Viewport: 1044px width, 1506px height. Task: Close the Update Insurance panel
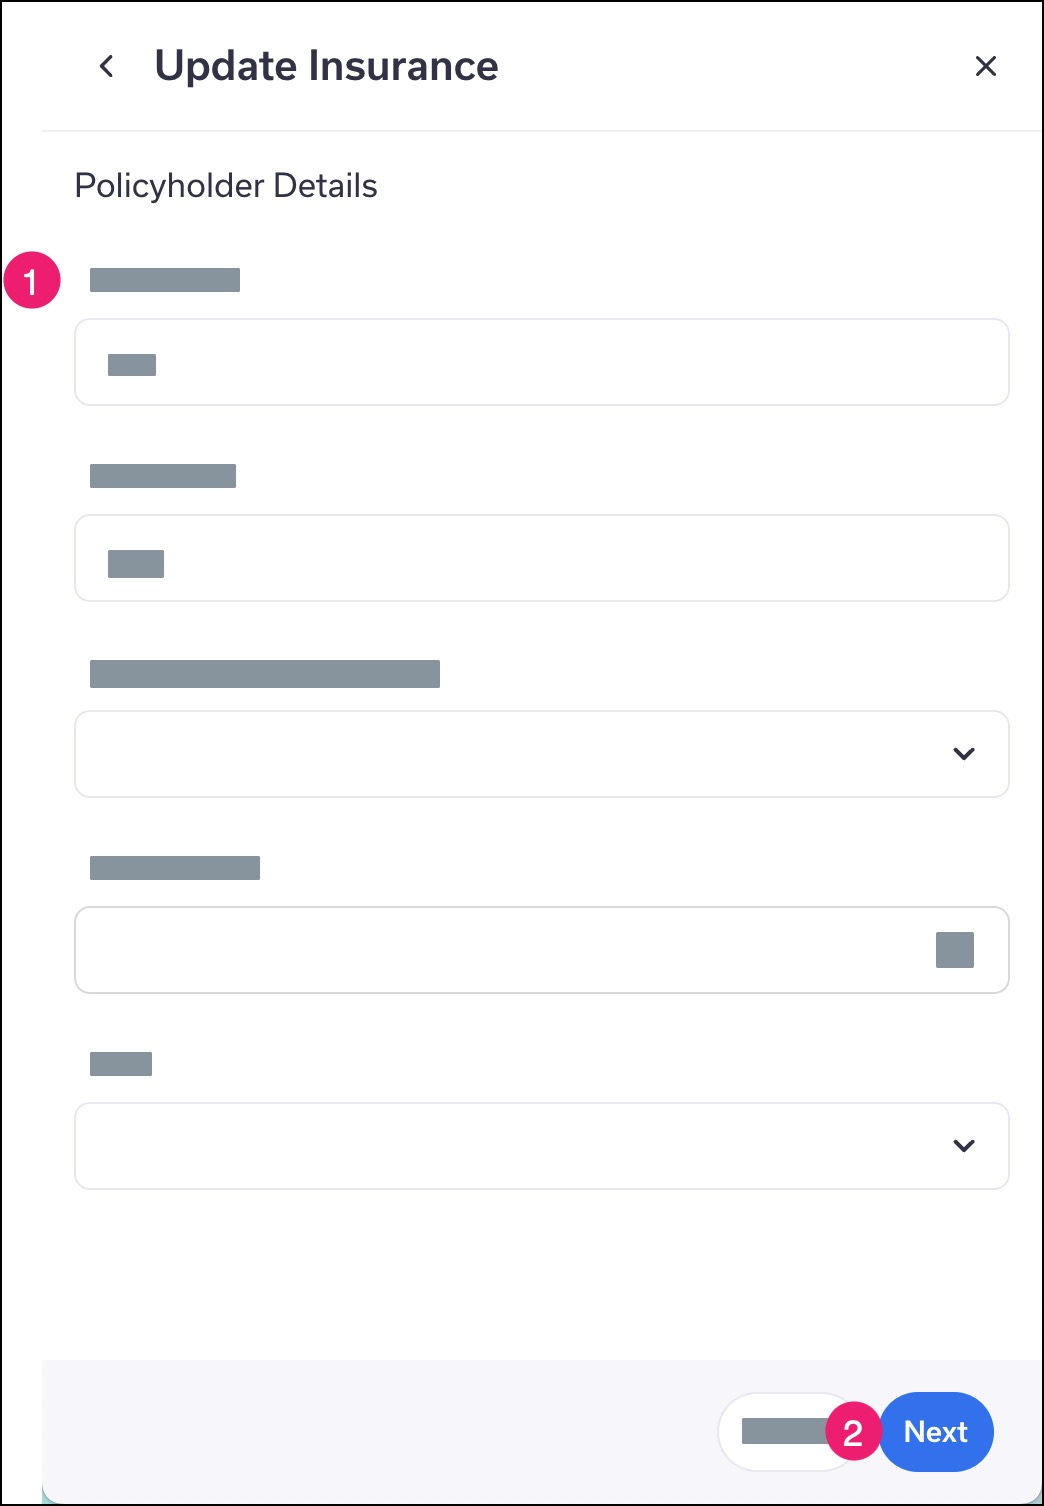[985, 66]
